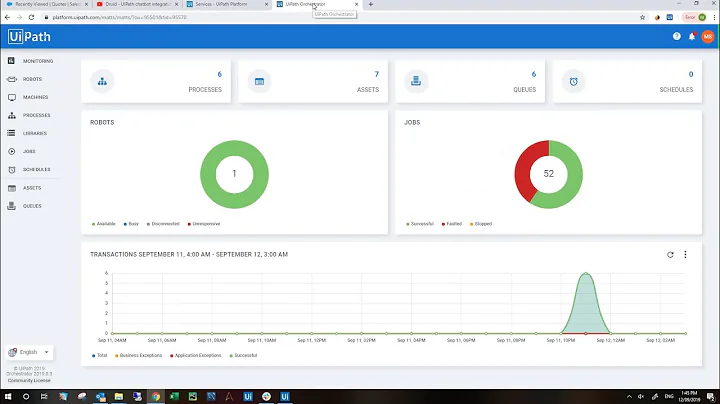The height and width of the screenshot is (404, 720).
Task: Open the Robots sidebar icon
Action: point(11,79)
